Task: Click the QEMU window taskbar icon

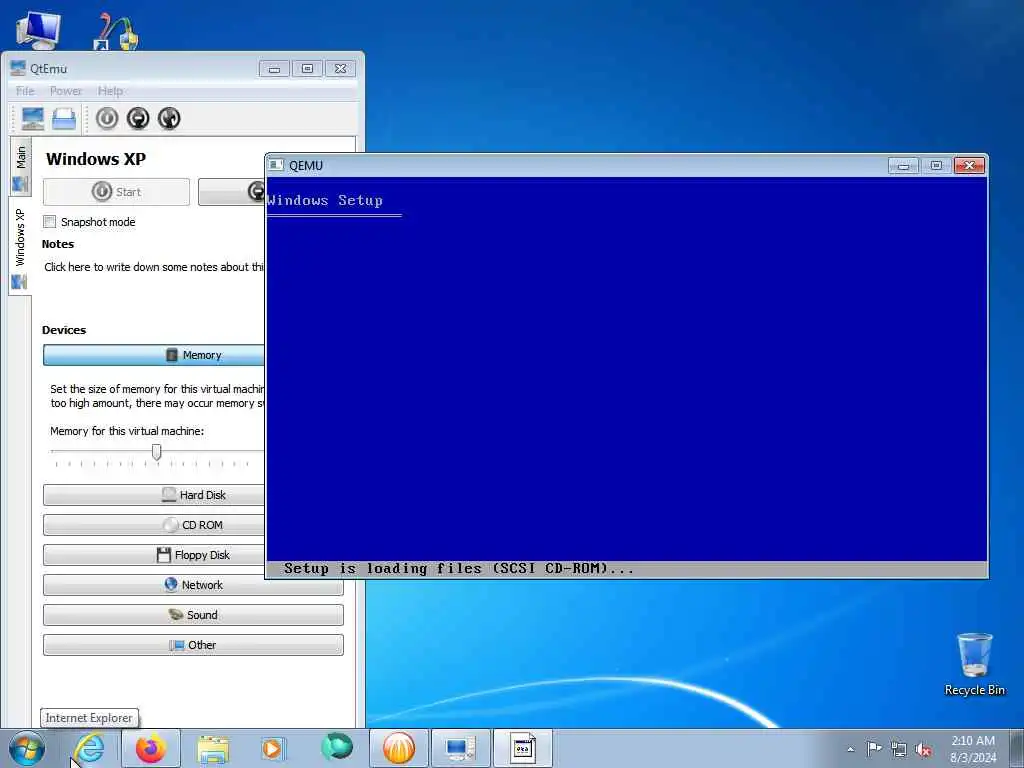Action: [522, 748]
